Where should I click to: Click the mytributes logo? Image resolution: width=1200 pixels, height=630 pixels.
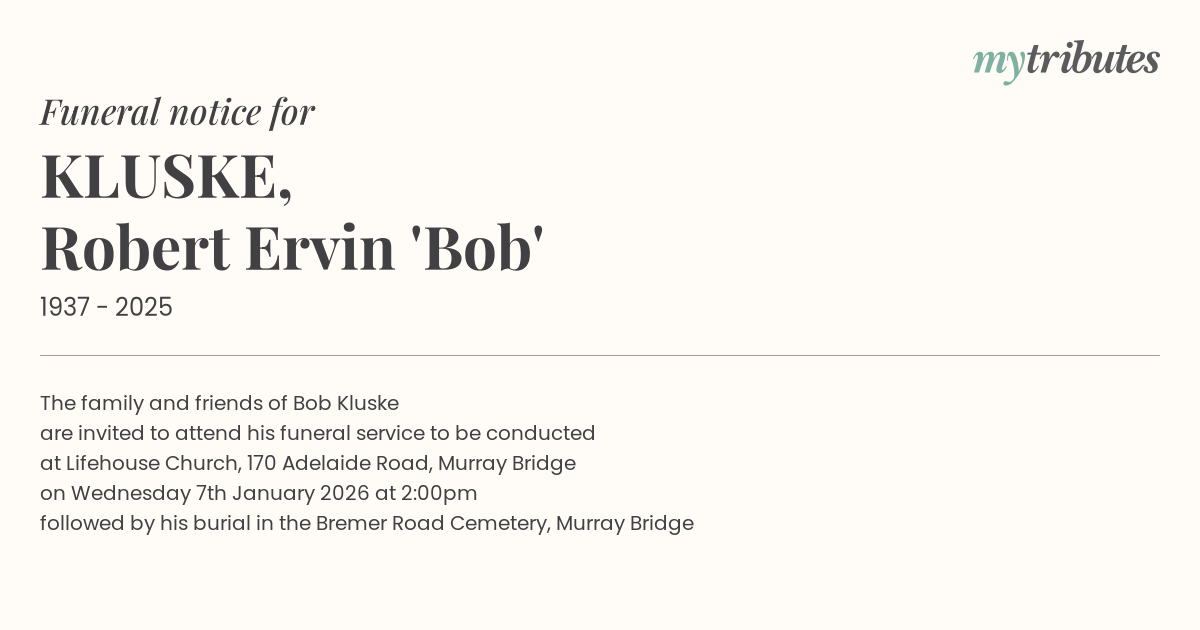coord(1066,61)
